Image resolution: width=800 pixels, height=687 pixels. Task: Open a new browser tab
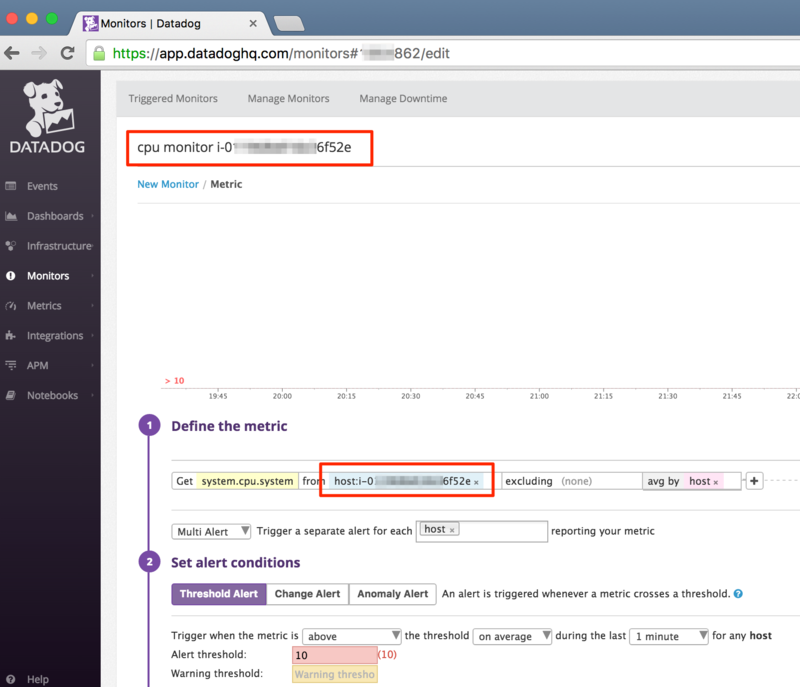pyautogui.click(x=289, y=23)
